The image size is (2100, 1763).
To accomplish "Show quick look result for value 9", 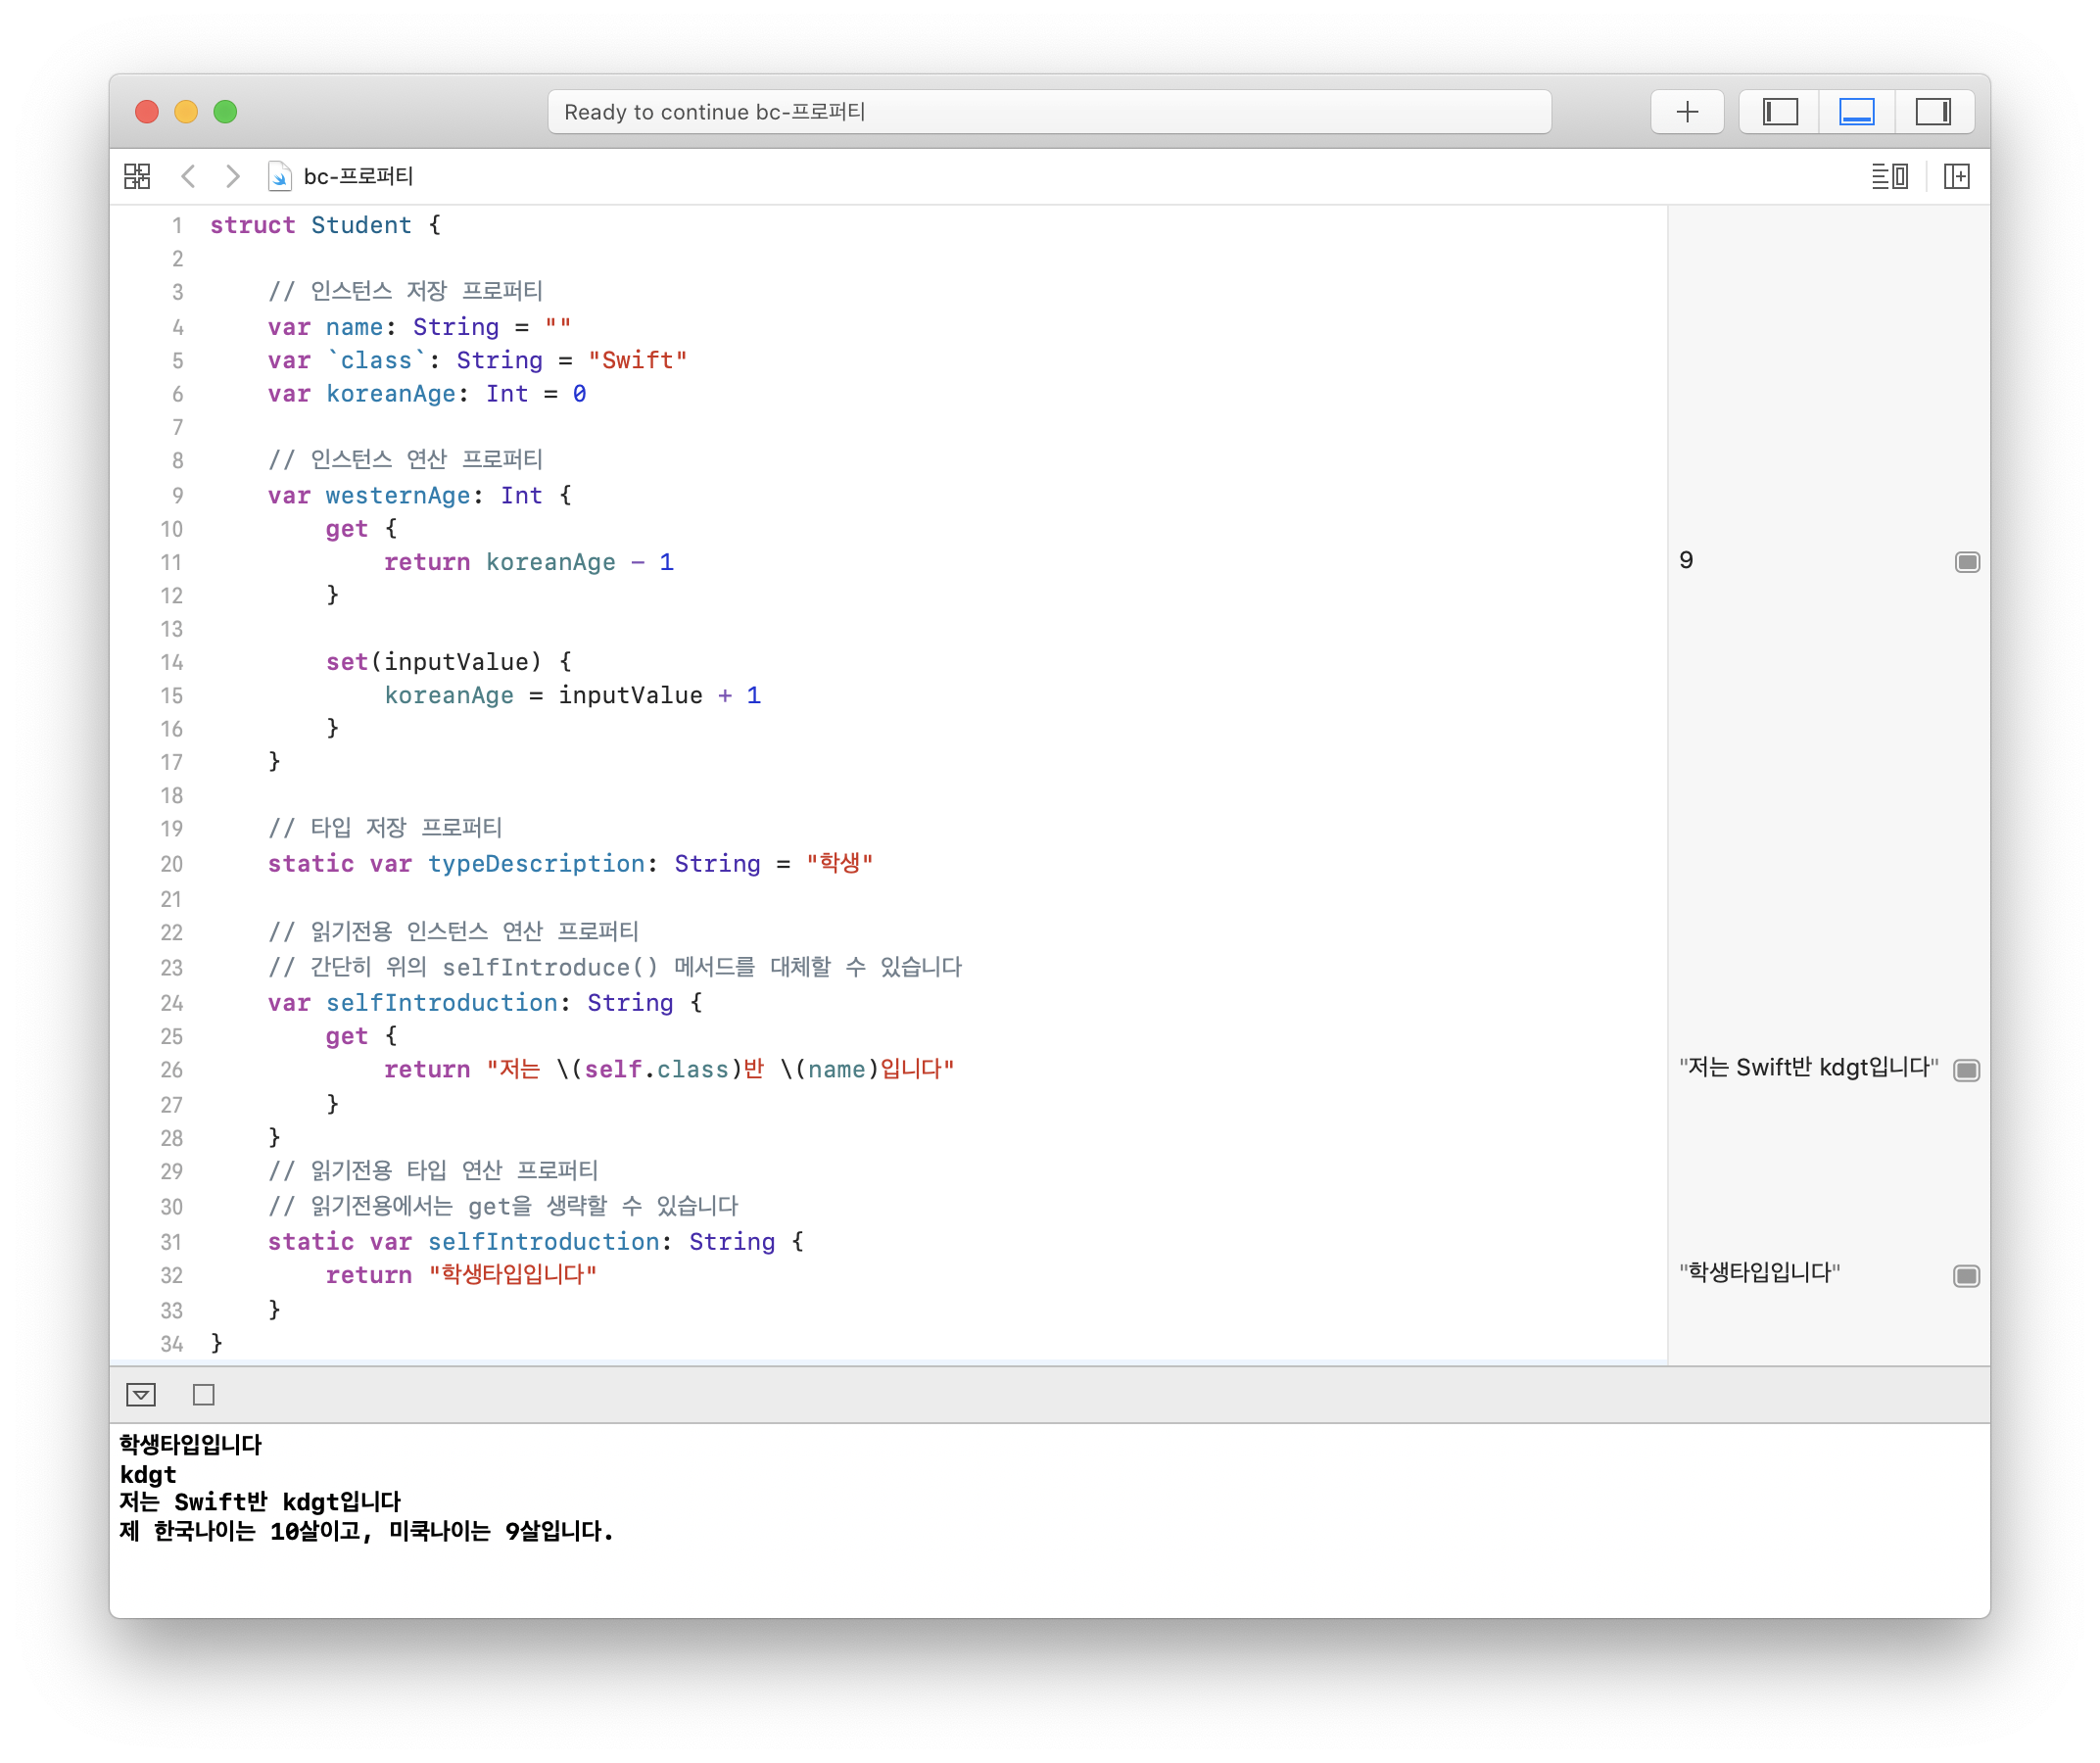I will 1966,562.
